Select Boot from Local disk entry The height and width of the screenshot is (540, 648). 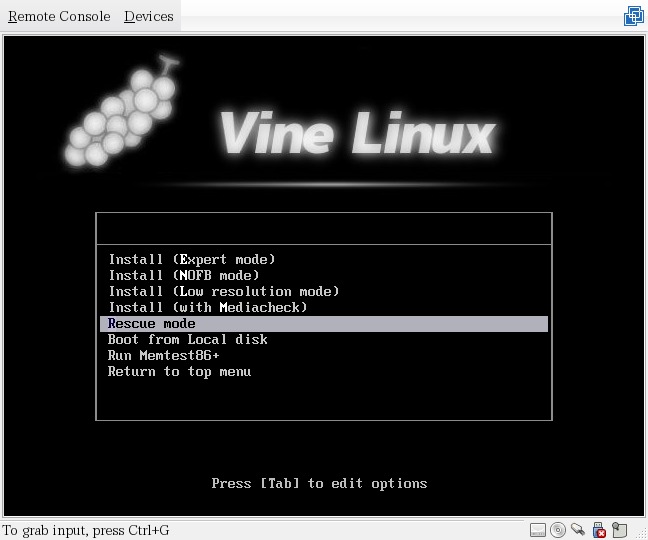(324, 340)
